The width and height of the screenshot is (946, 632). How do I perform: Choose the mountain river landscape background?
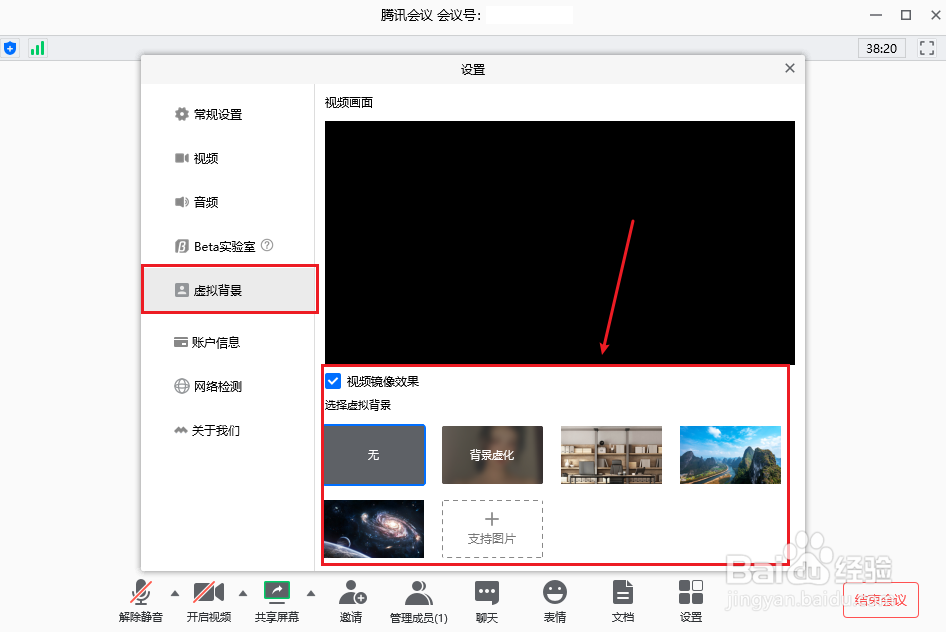pyautogui.click(x=730, y=455)
